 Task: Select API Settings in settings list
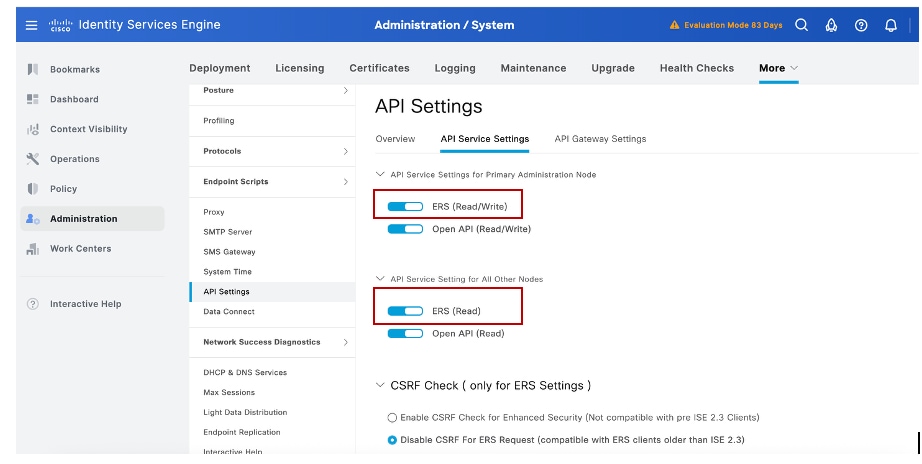coord(226,292)
